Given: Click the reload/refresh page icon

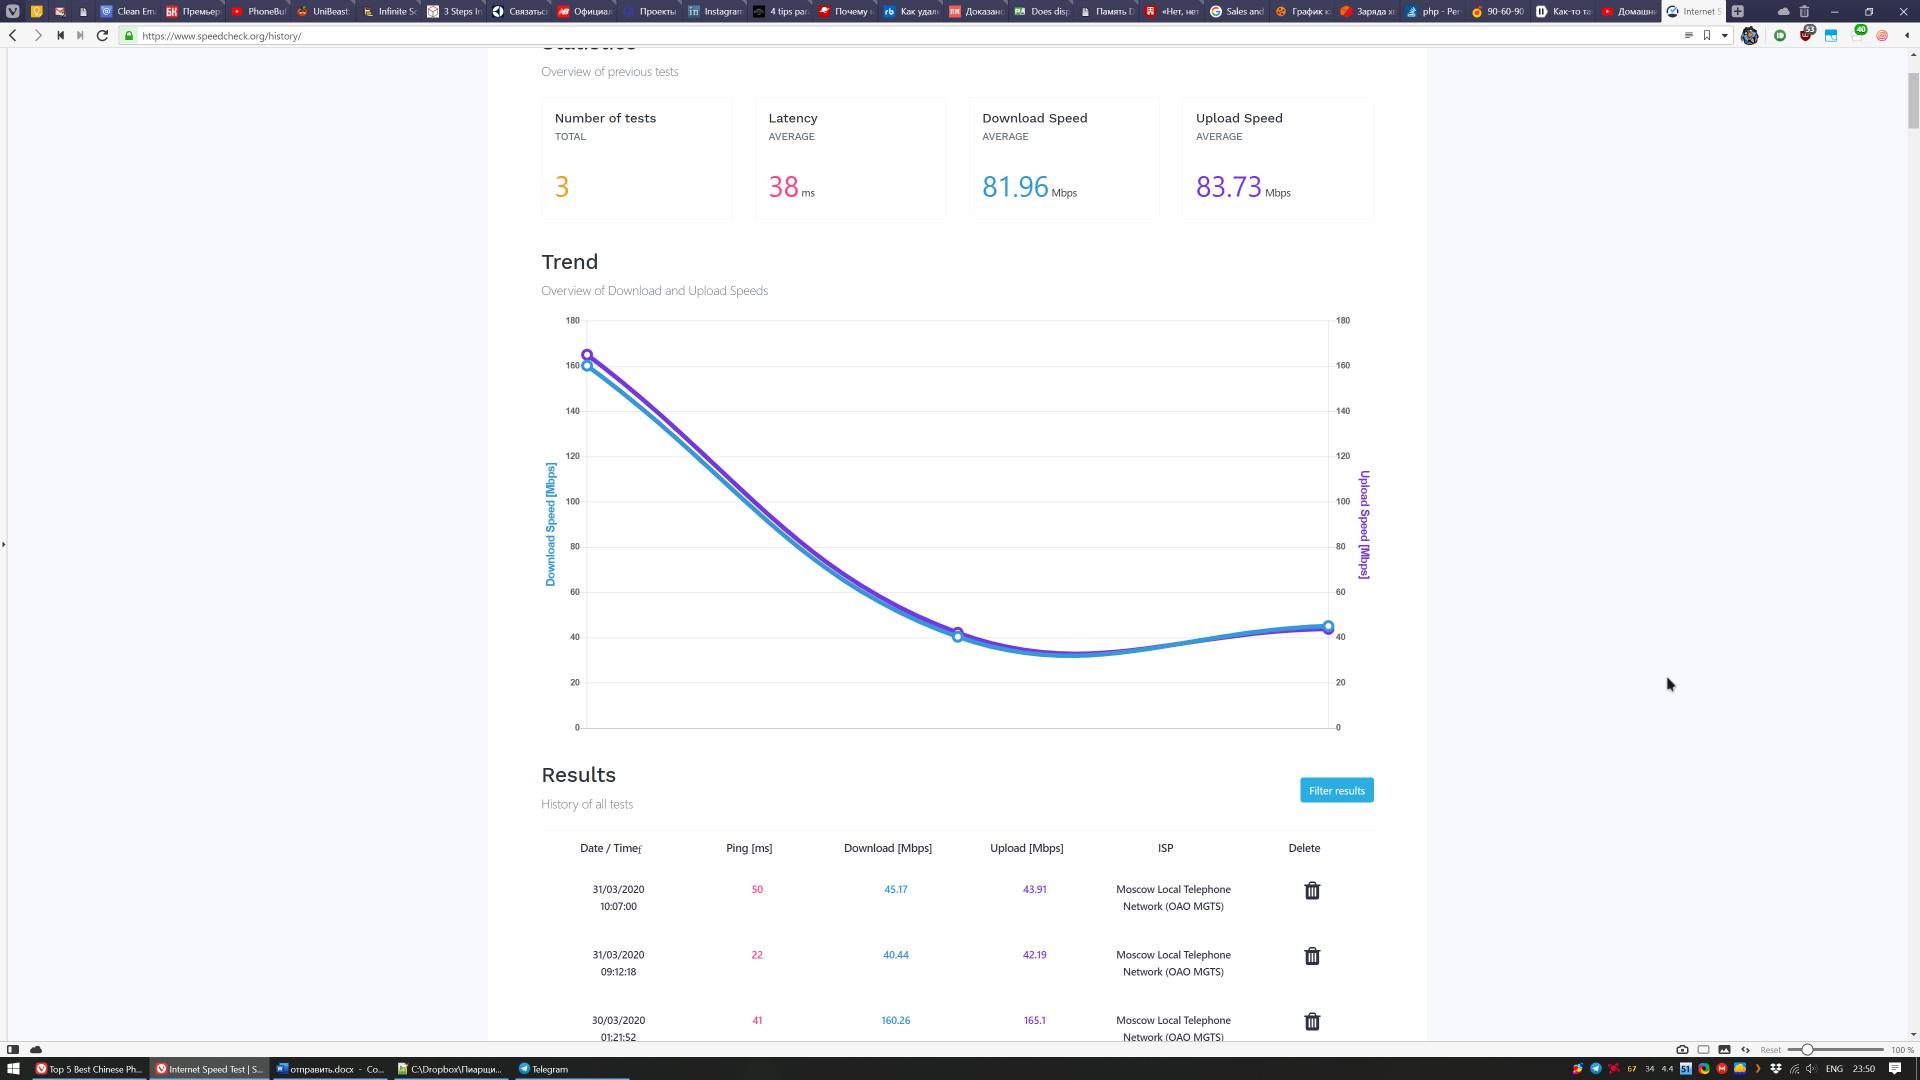Looking at the screenshot, I should [x=103, y=36].
